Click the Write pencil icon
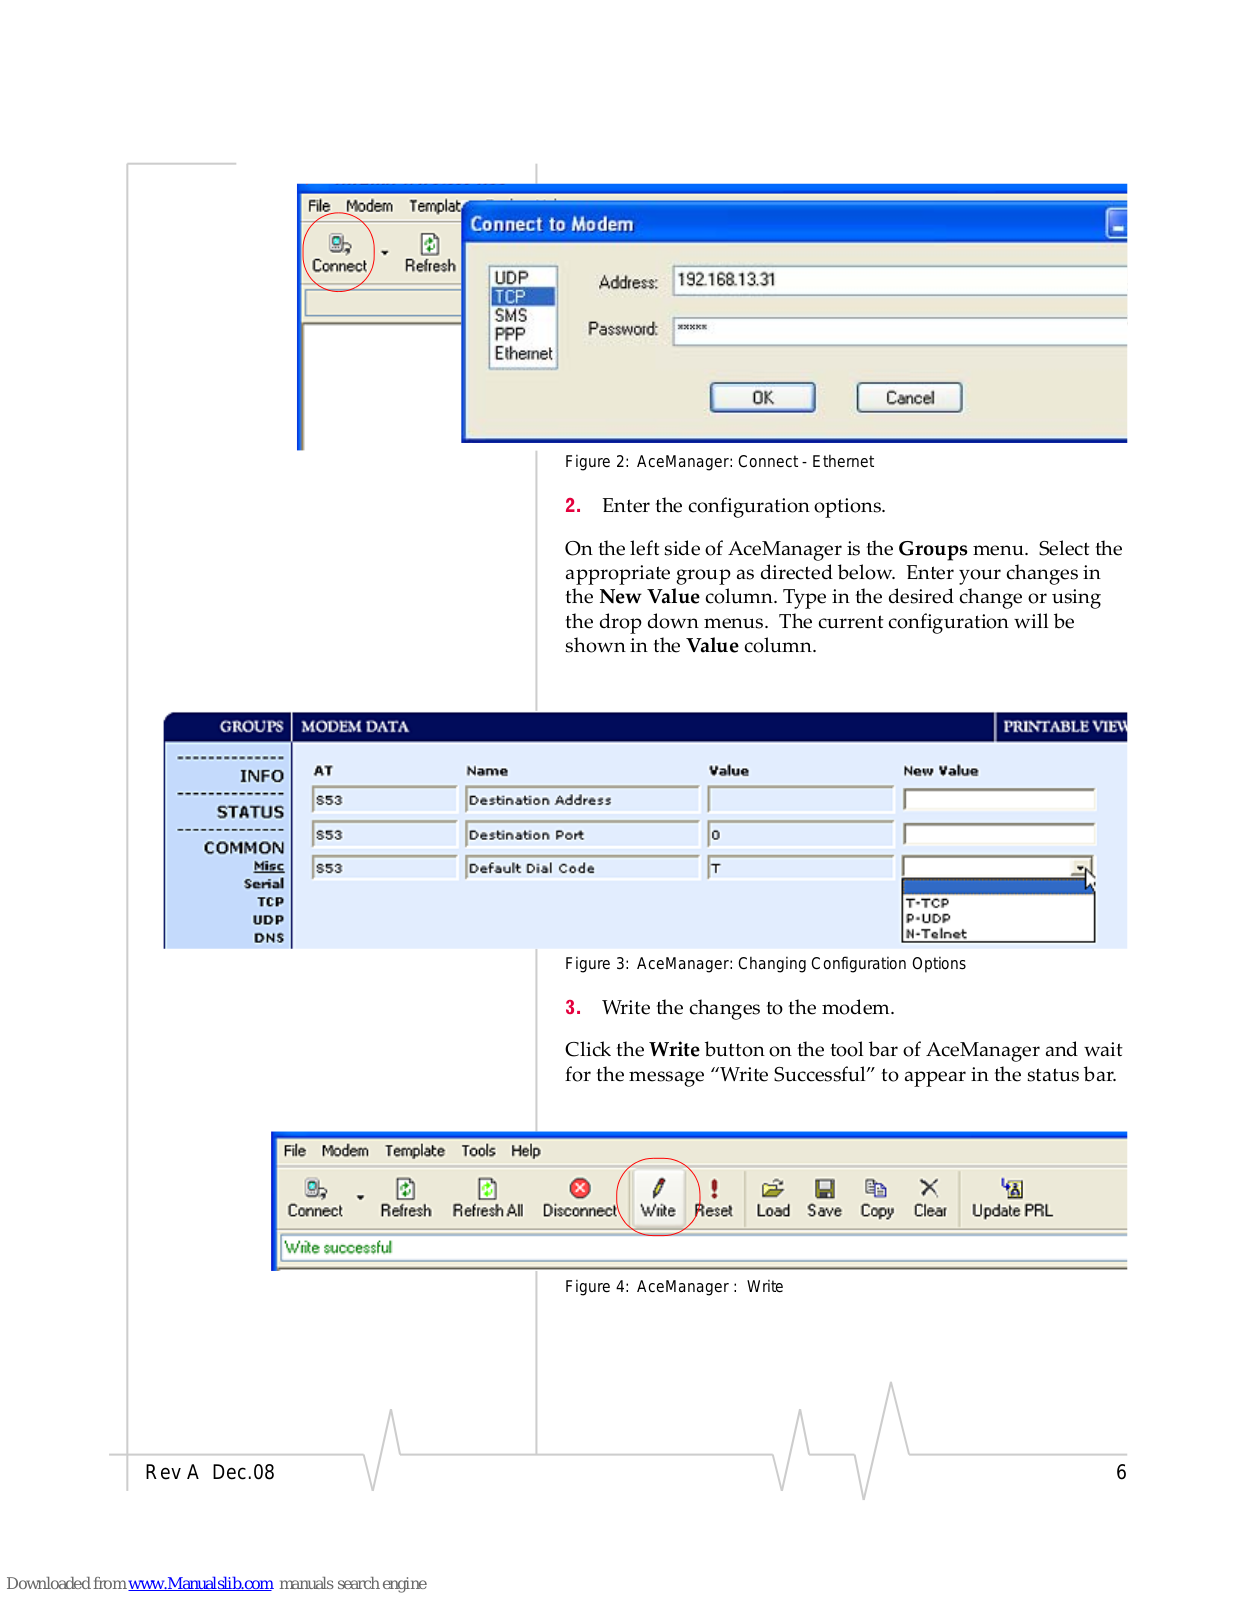This screenshot has height=1600, width=1237. click(x=658, y=1198)
